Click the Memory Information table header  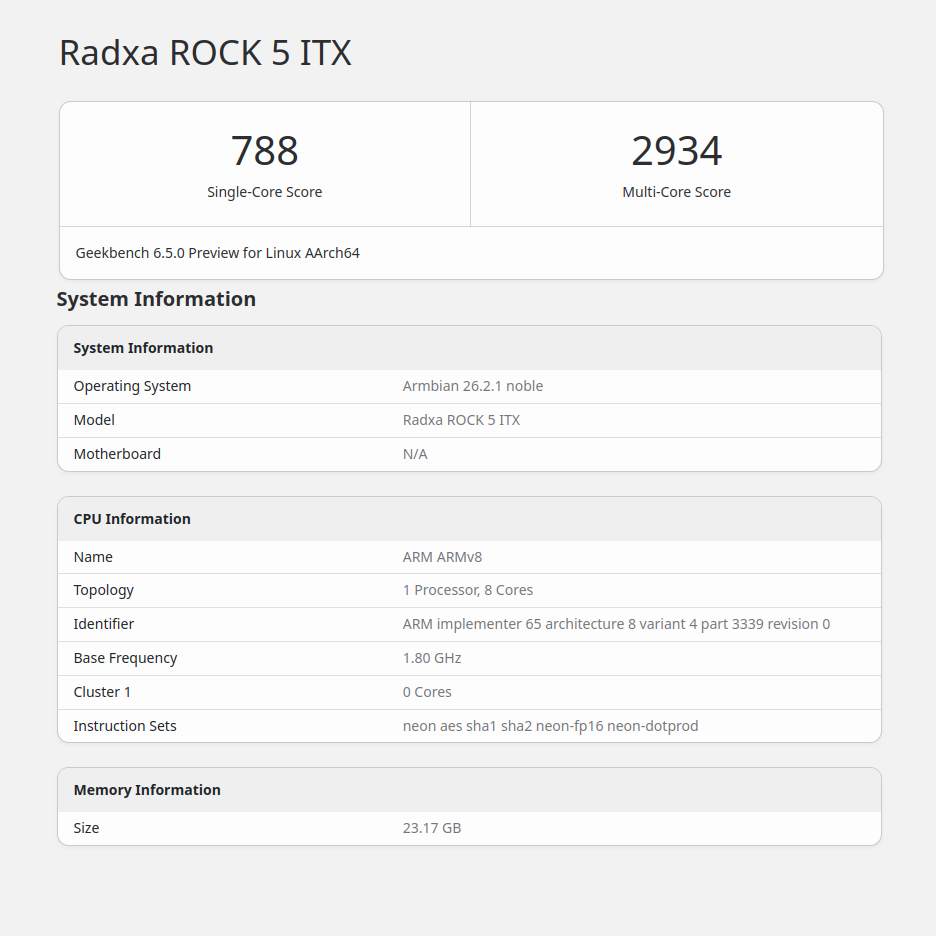[x=147, y=790]
